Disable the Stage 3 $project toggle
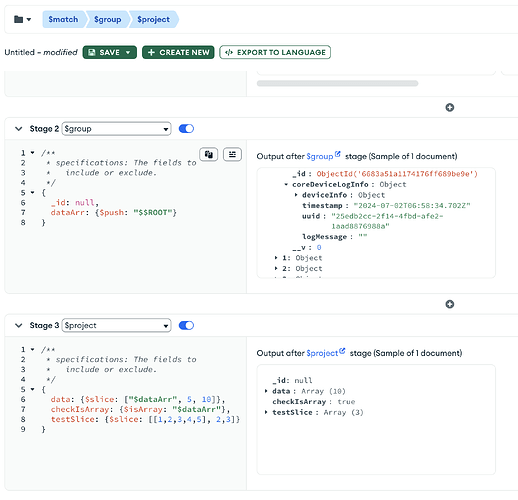 pyautogui.click(x=186, y=325)
